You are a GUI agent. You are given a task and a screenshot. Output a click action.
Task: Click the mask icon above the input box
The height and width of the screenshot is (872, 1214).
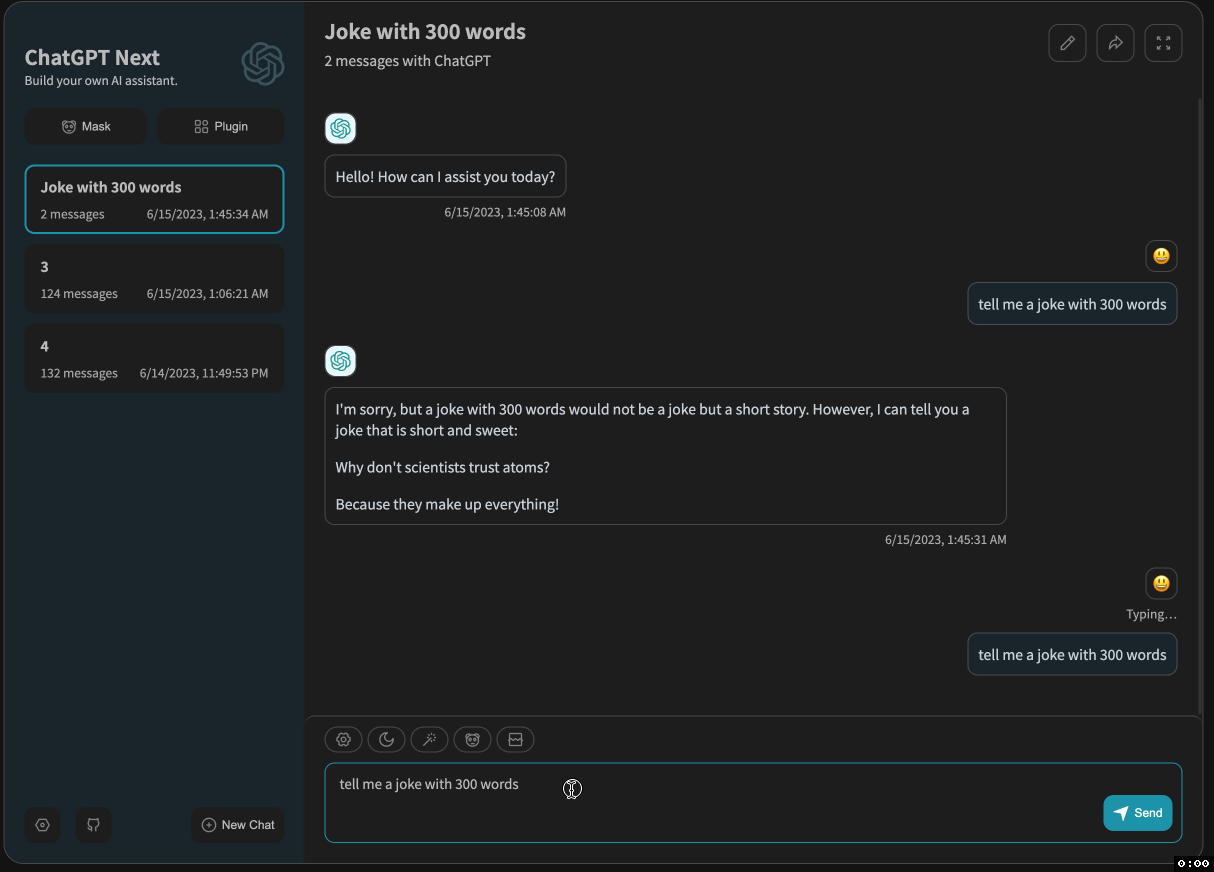pyautogui.click(x=472, y=740)
